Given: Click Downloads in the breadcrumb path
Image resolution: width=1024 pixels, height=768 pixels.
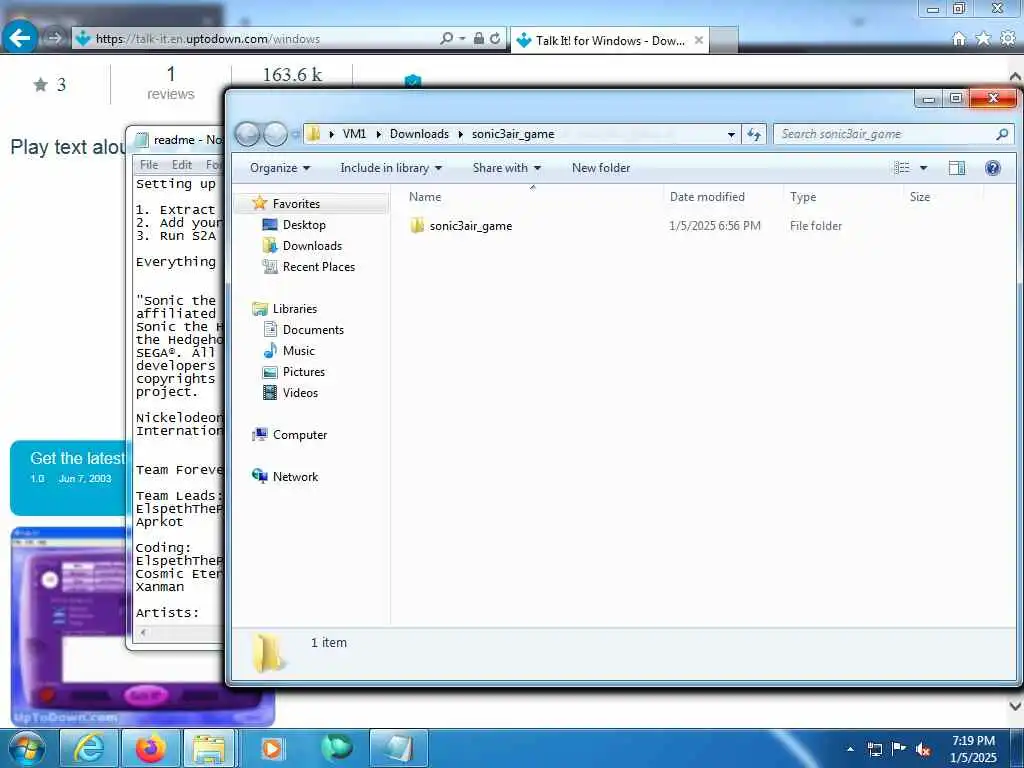Looking at the screenshot, I should [419, 134].
